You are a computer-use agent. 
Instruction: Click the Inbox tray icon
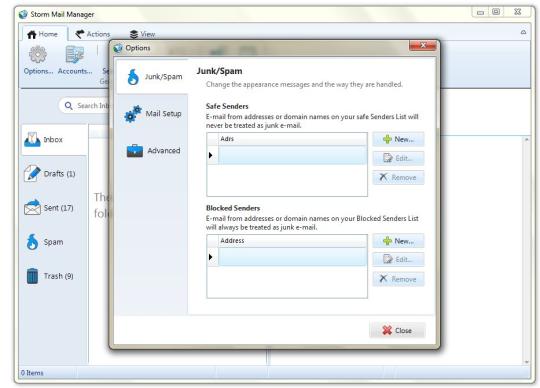coord(32,139)
